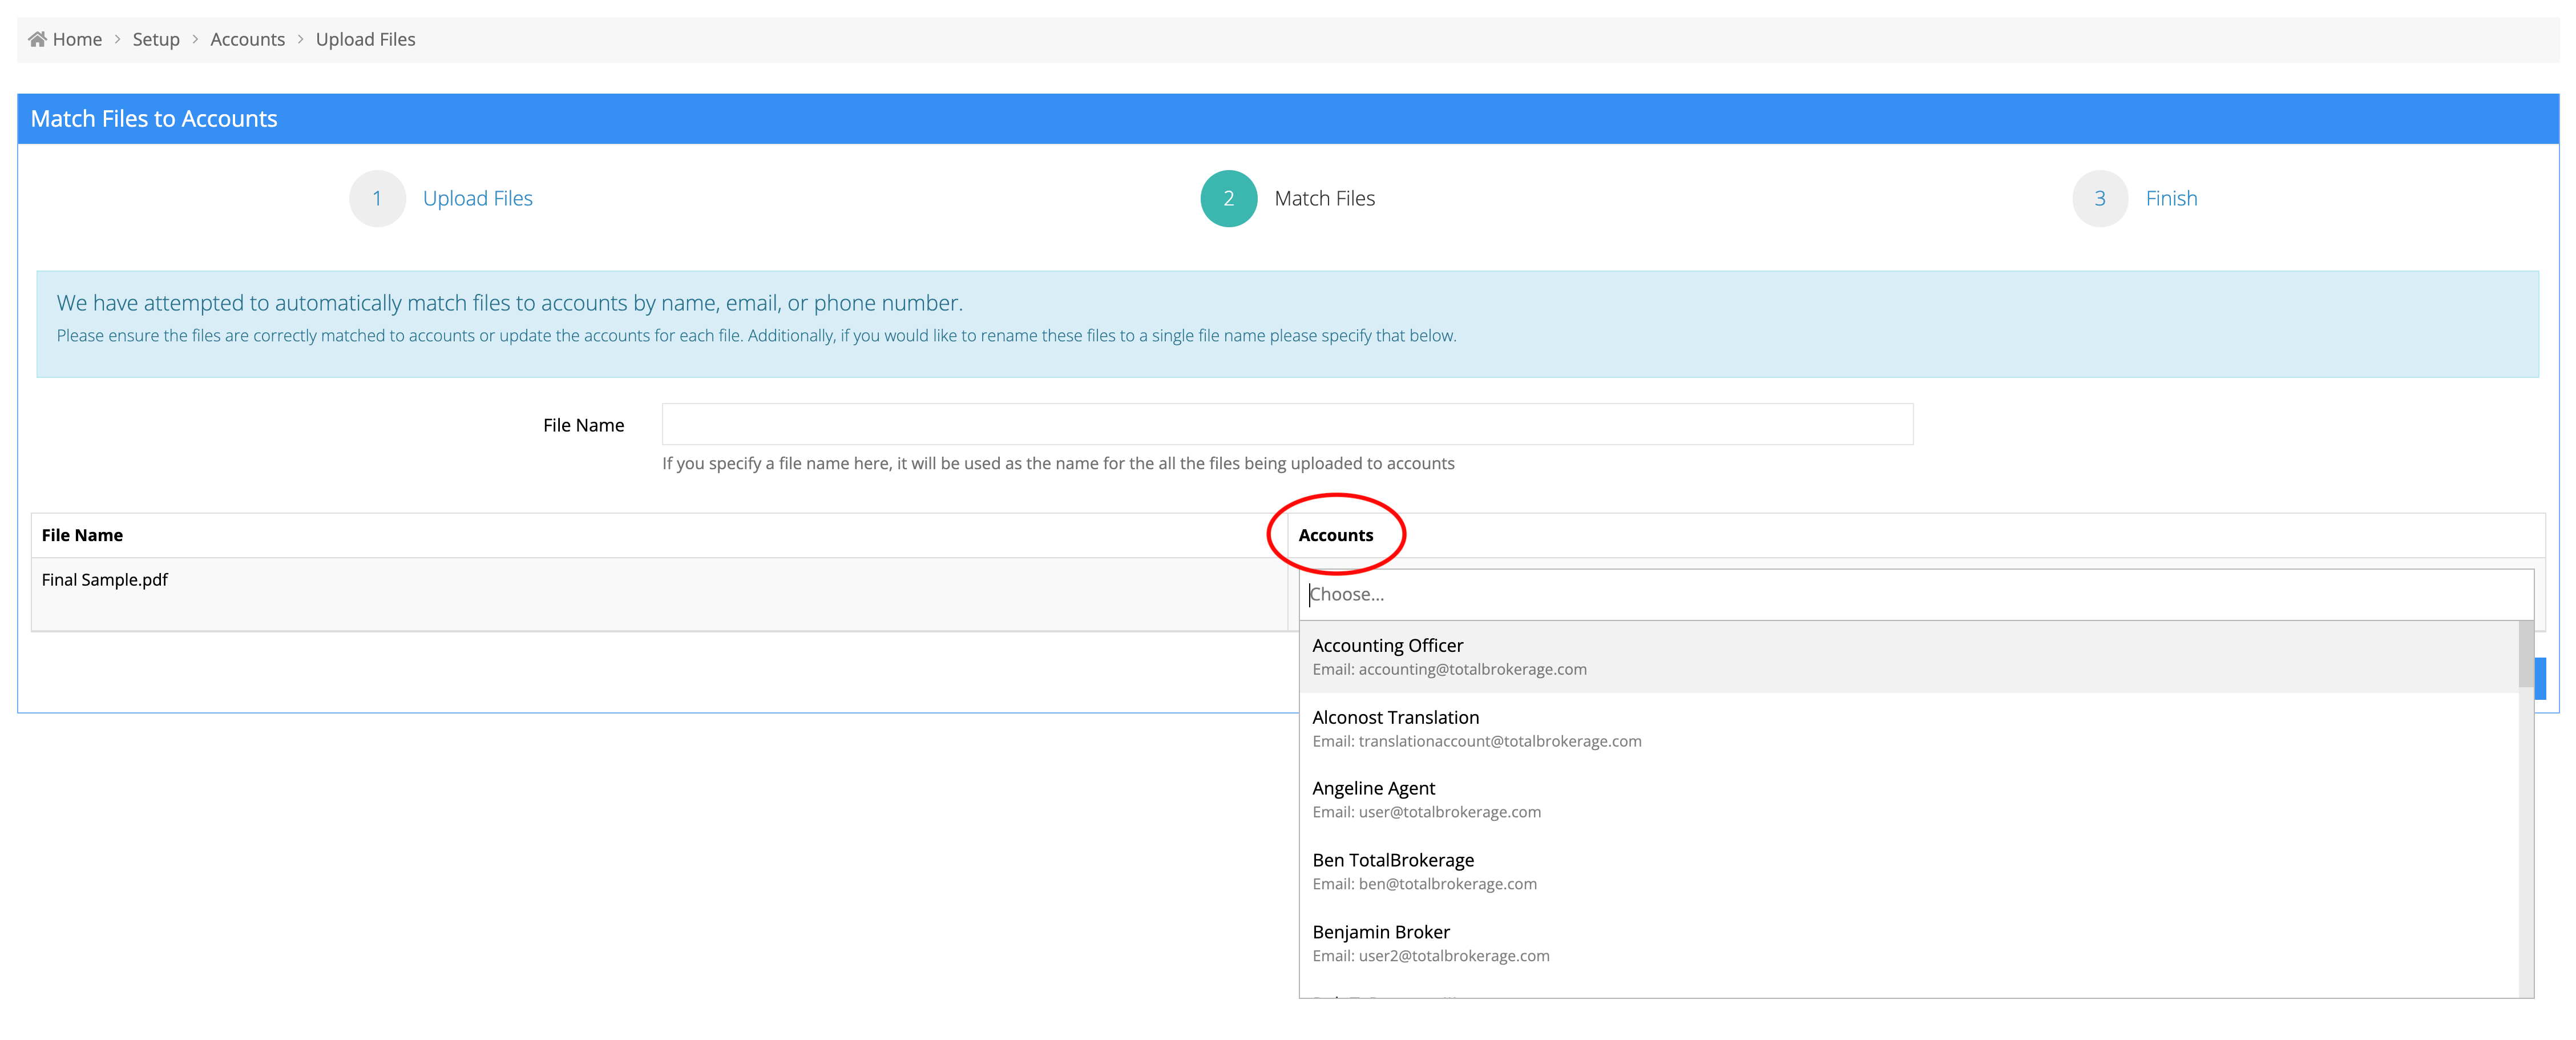
Task: Click the Home house icon in breadcrumb
Action: [37, 39]
